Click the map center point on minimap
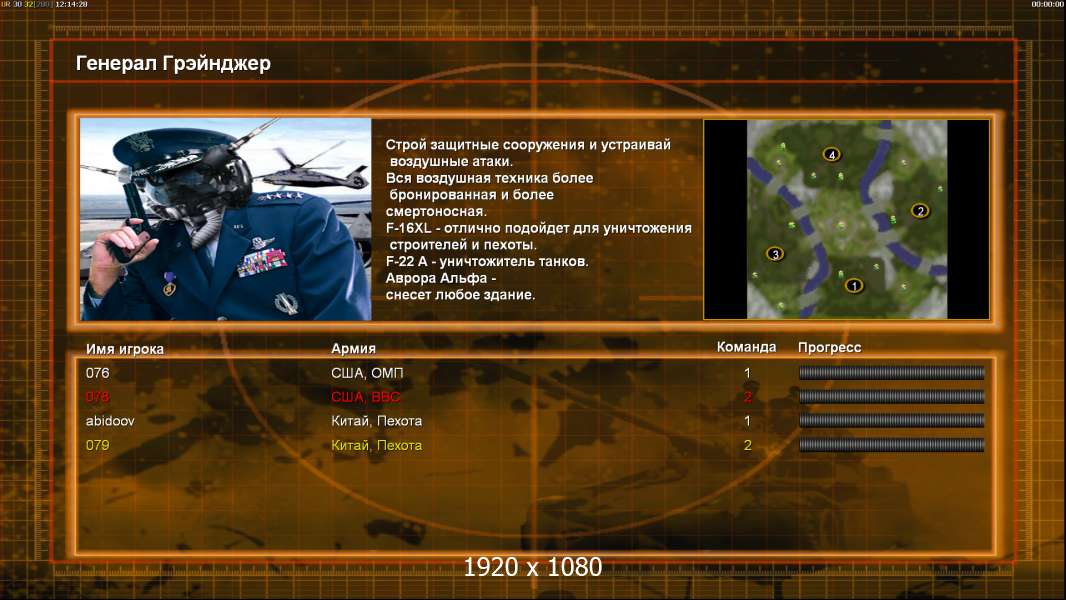The height and width of the screenshot is (600, 1066). [842, 225]
